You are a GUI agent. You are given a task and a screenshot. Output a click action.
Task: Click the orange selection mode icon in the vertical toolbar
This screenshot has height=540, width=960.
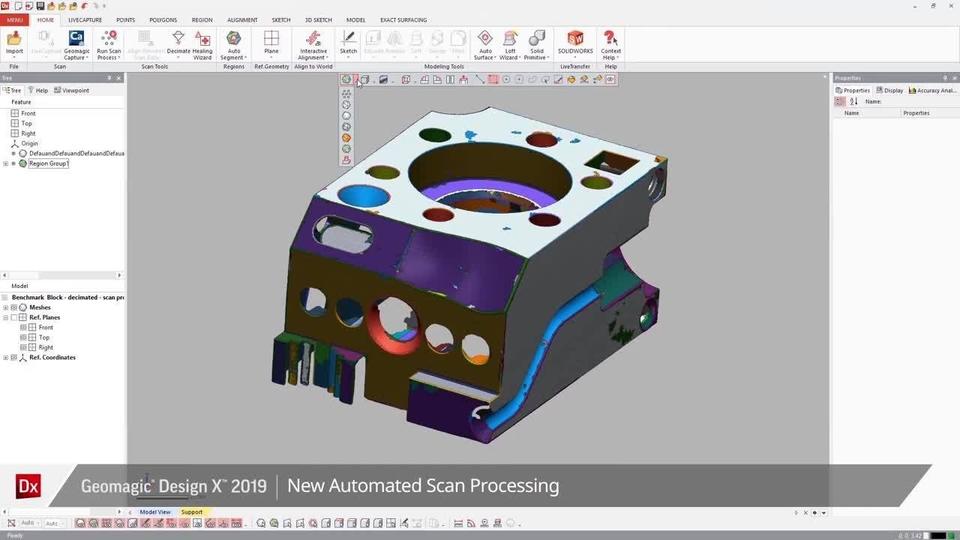coord(346,138)
